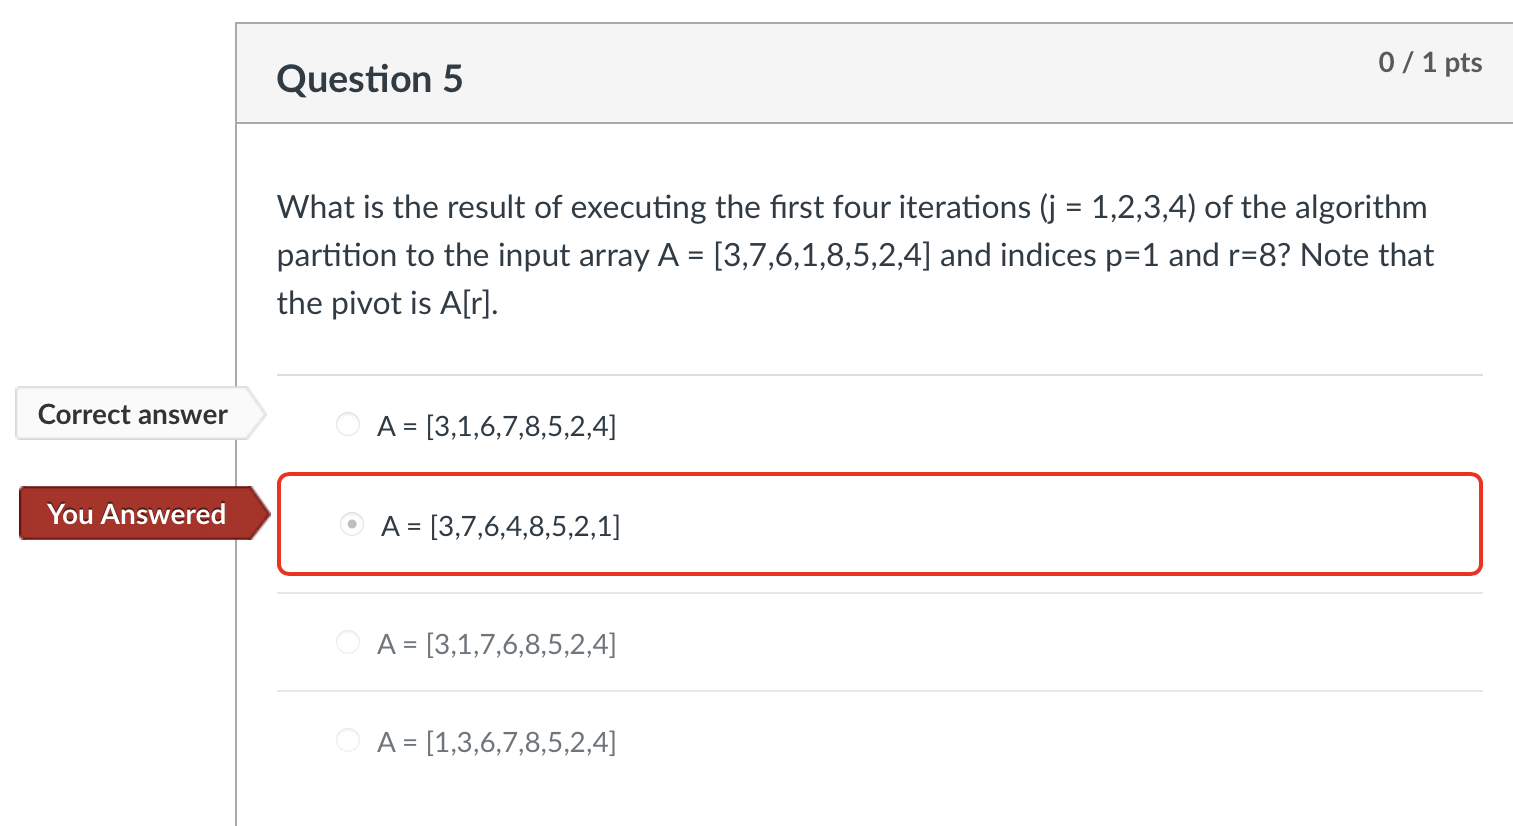Click the answer text A = [1,3,6,7,8,5,2,4]
This screenshot has width=1513, height=826.
(497, 741)
